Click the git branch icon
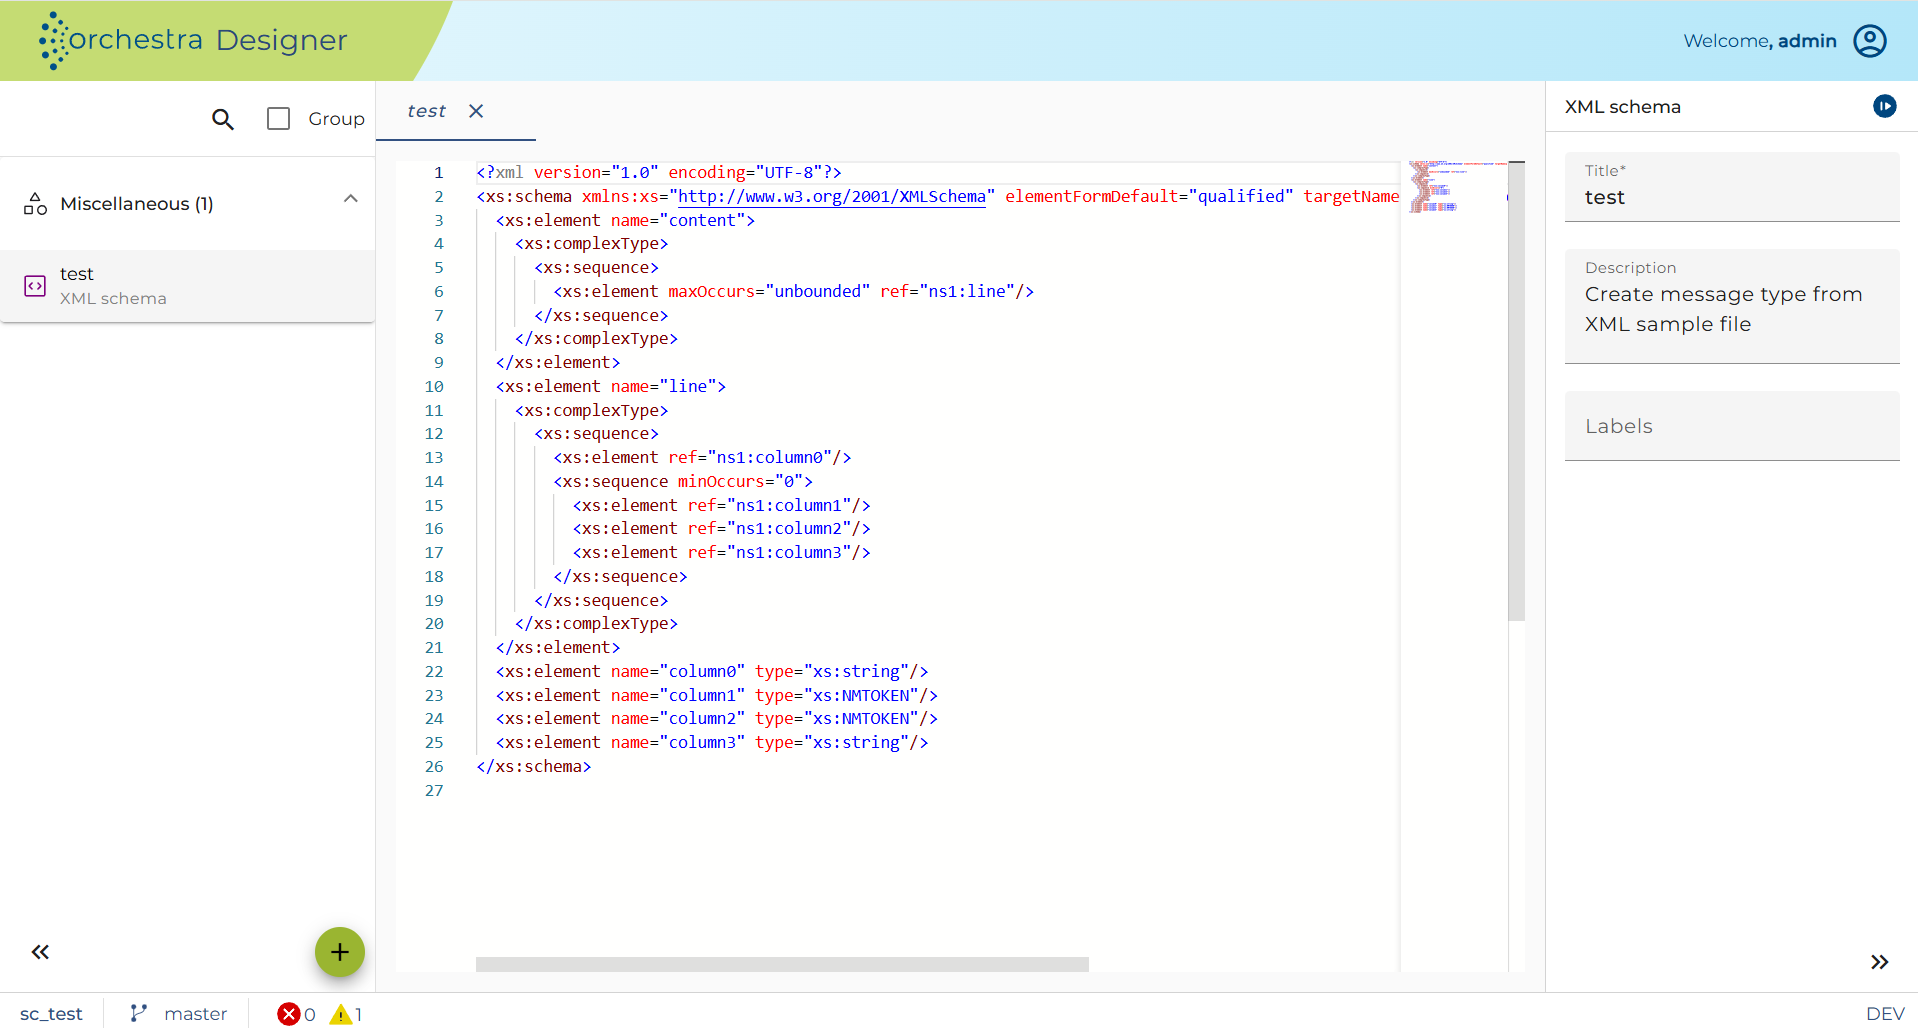 click(139, 1014)
